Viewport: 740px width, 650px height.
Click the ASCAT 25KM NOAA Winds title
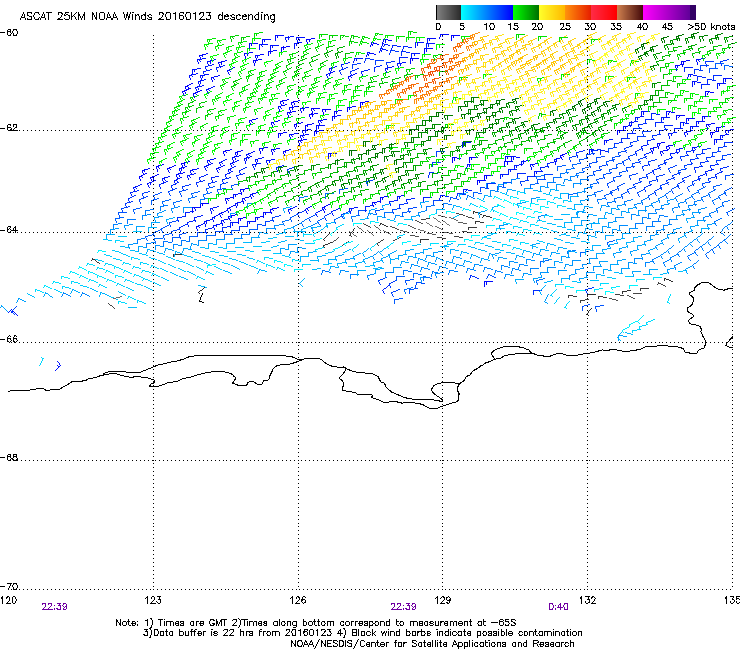147,16
